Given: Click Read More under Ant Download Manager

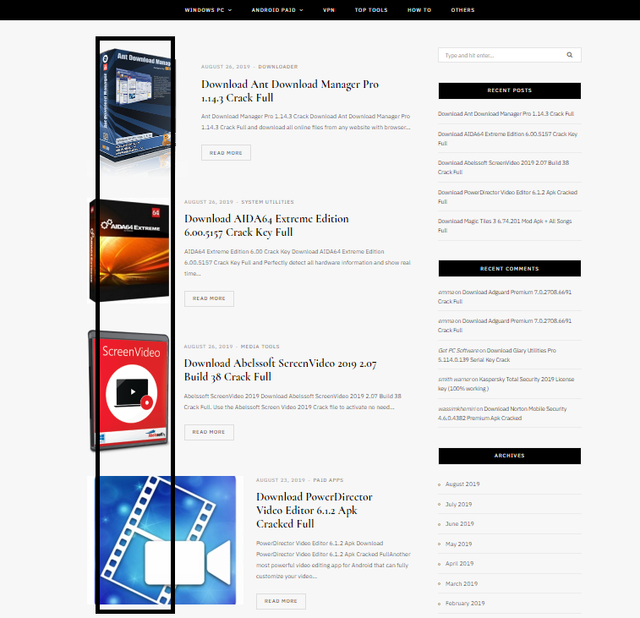Looking at the screenshot, I should pos(226,153).
